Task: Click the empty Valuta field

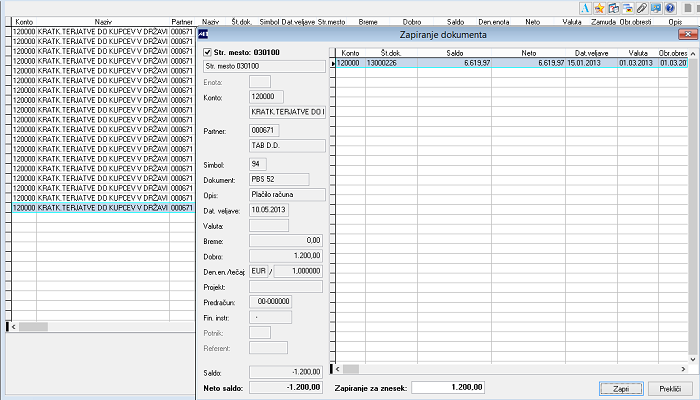Action: click(x=269, y=225)
